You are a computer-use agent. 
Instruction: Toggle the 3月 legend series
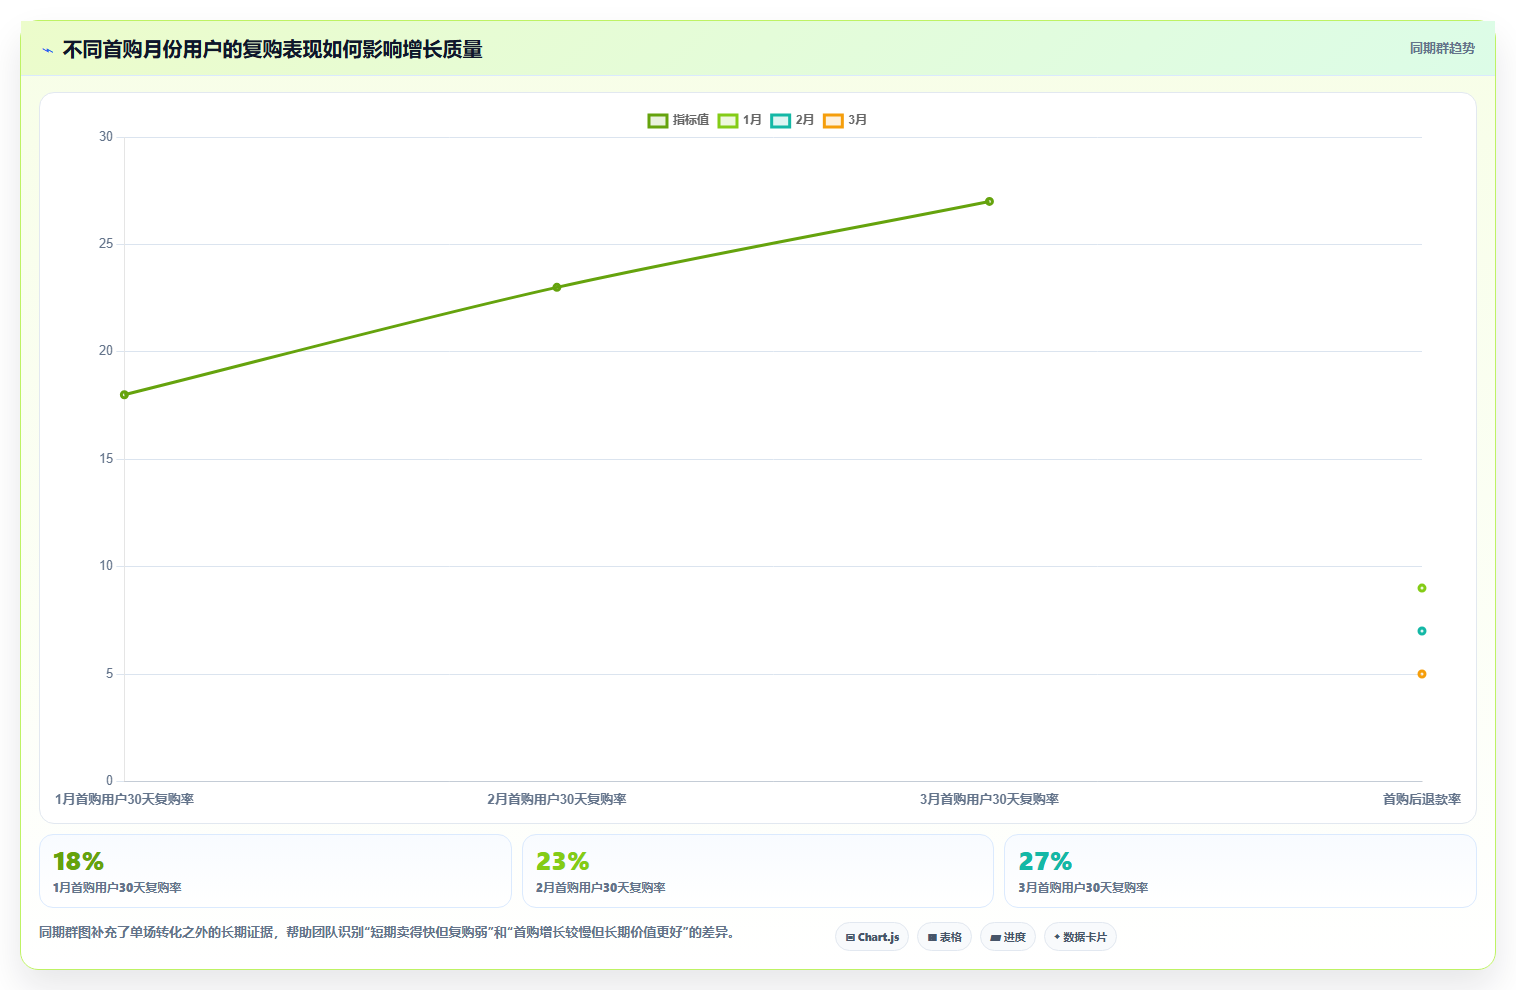coord(845,120)
